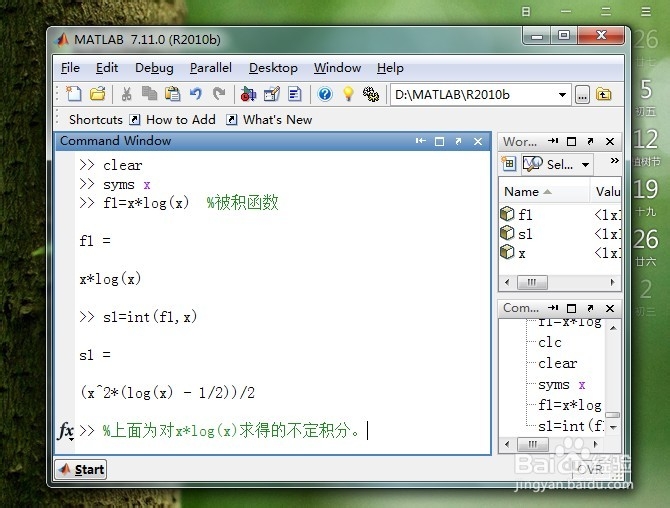Click Workspace scroll right arrow
The width and height of the screenshot is (670, 508).
pyautogui.click(x=612, y=282)
